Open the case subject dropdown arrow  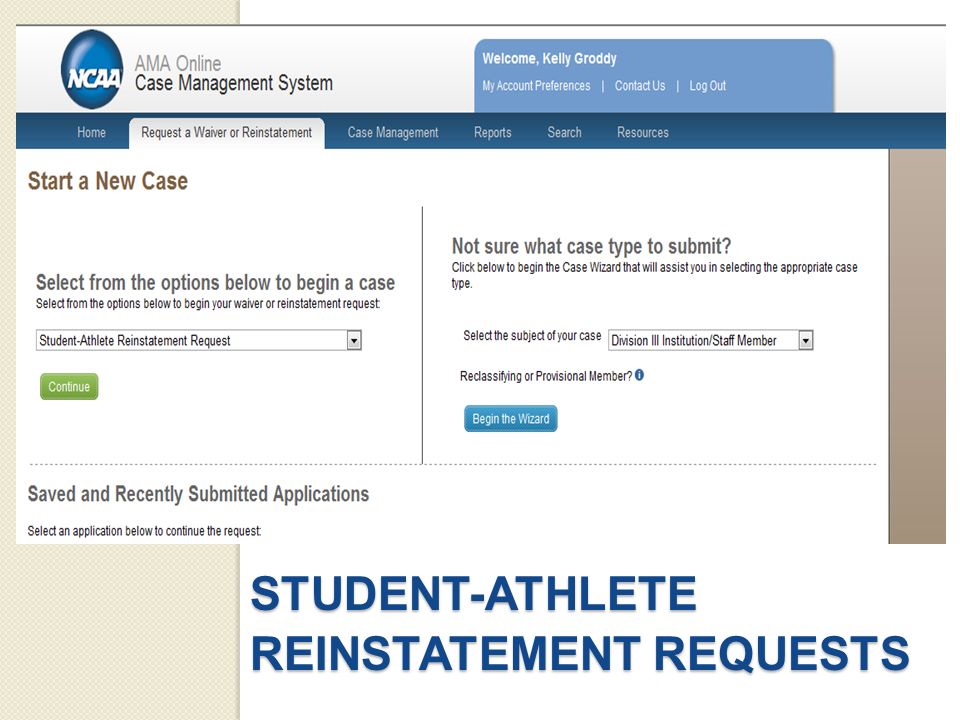coord(806,340)
